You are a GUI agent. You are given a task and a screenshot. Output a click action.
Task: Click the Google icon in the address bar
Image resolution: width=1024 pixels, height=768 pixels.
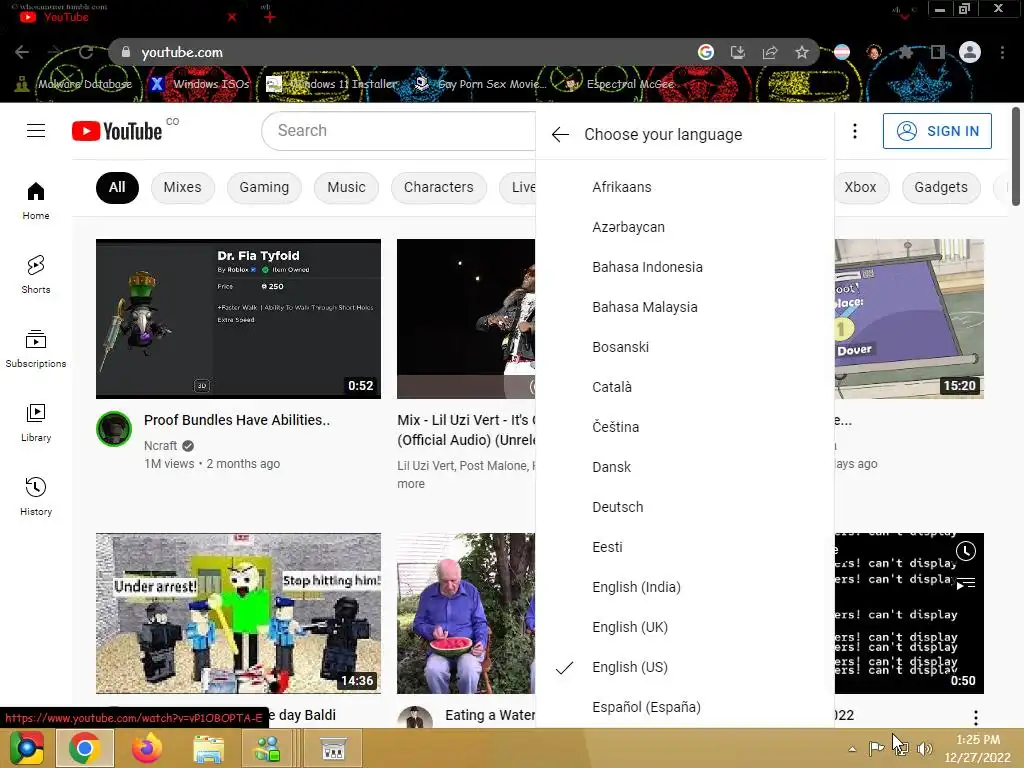tap(705, 52)
